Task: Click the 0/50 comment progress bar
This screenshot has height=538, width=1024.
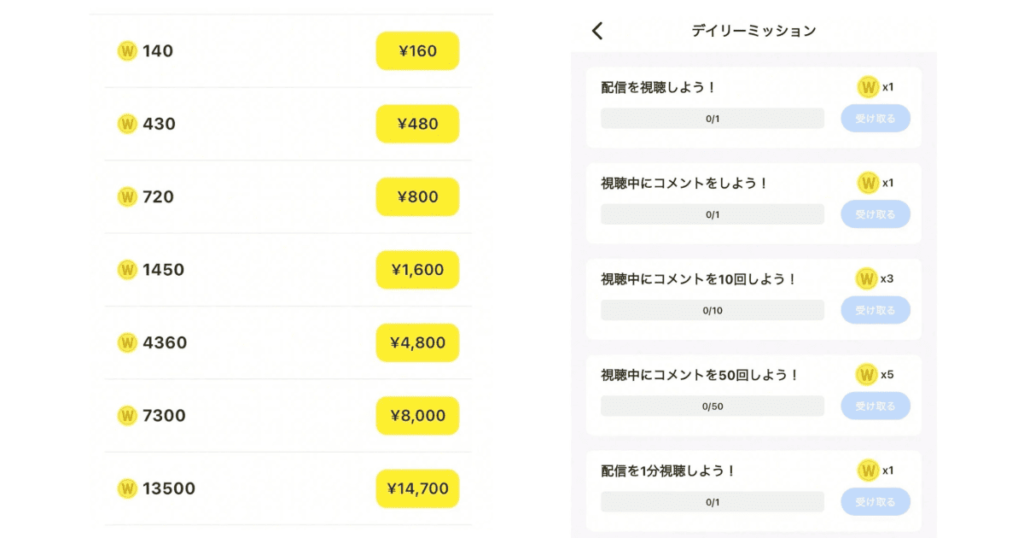Action: 712,406
